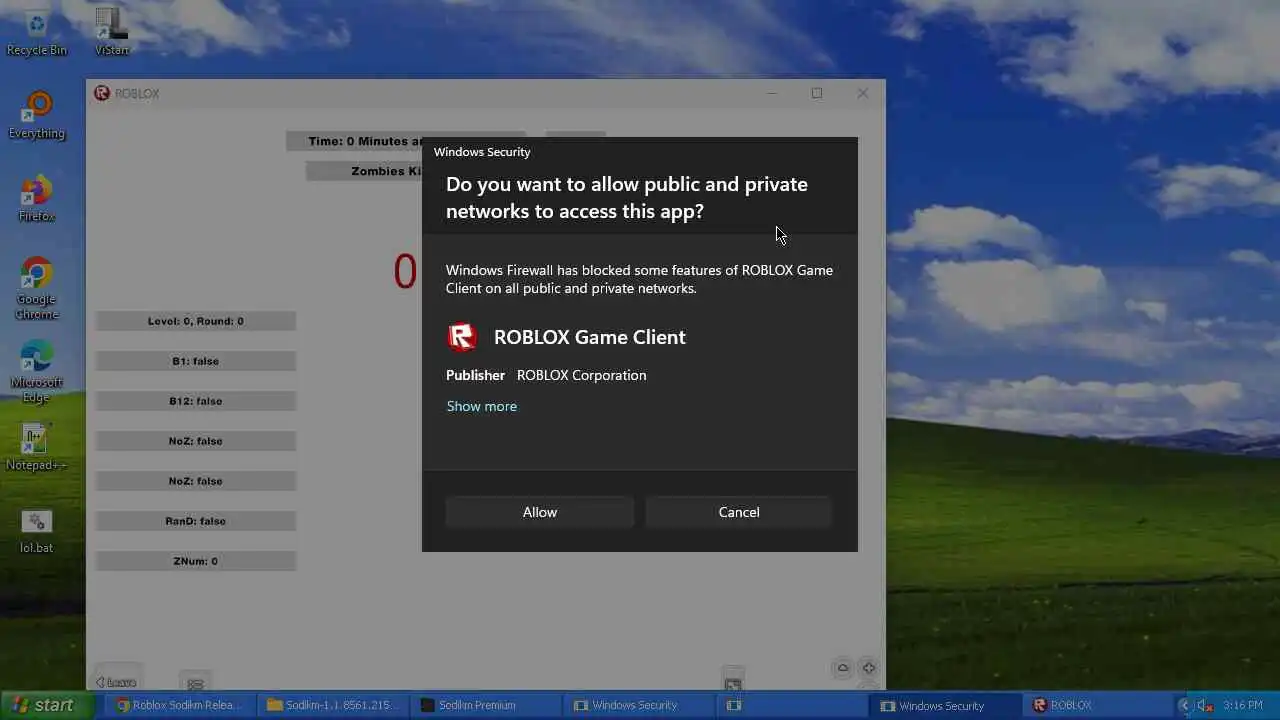This screenshot has height=720, width=1280.
Task: Switch to Roblox Sodikm Release Chrome taskbar item
Action: coord(179,705)
